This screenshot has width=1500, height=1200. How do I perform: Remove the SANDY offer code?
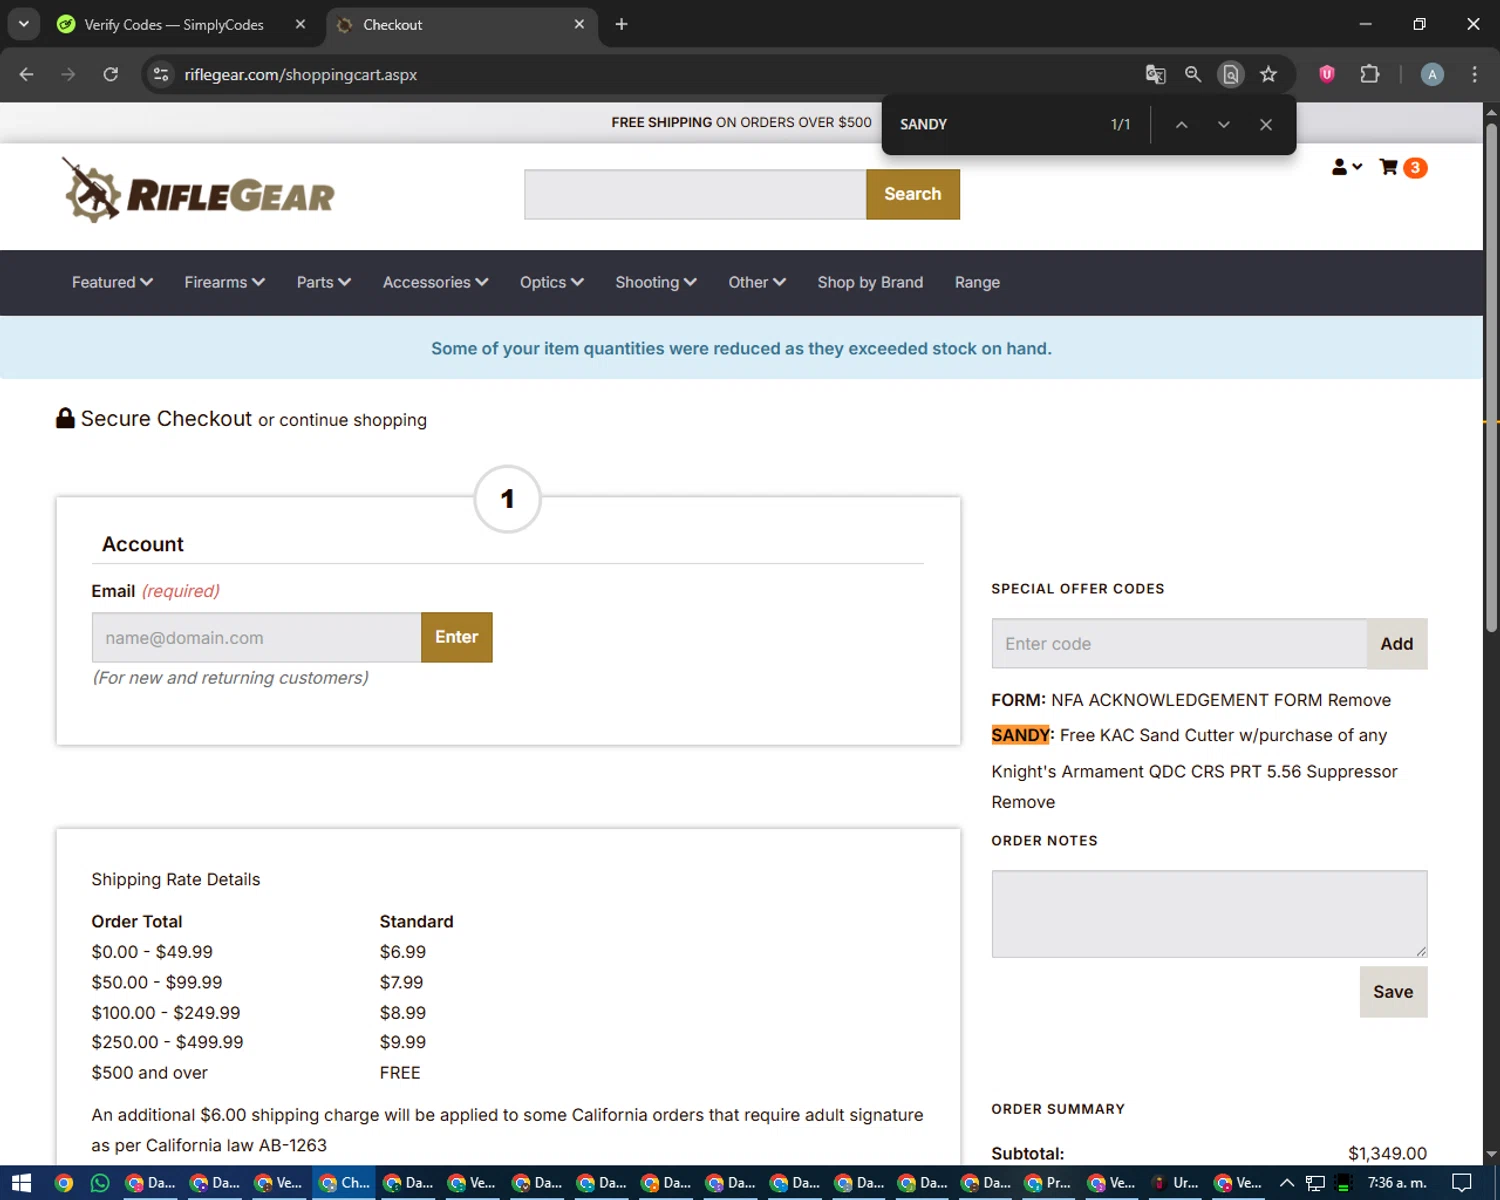click(1023, 802)
